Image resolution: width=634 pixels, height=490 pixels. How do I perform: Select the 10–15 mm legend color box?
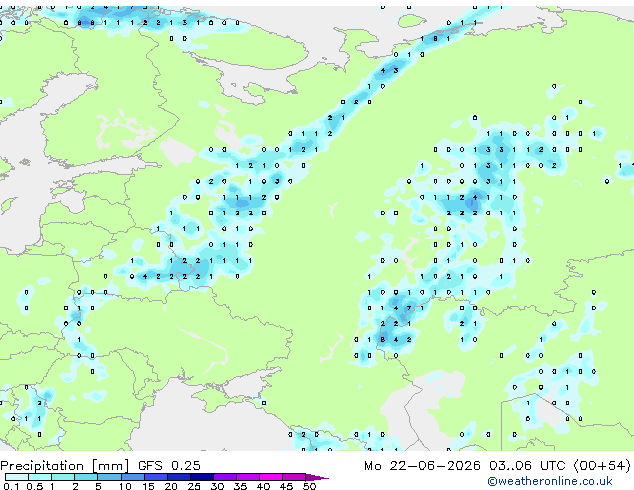click(132, 477)
